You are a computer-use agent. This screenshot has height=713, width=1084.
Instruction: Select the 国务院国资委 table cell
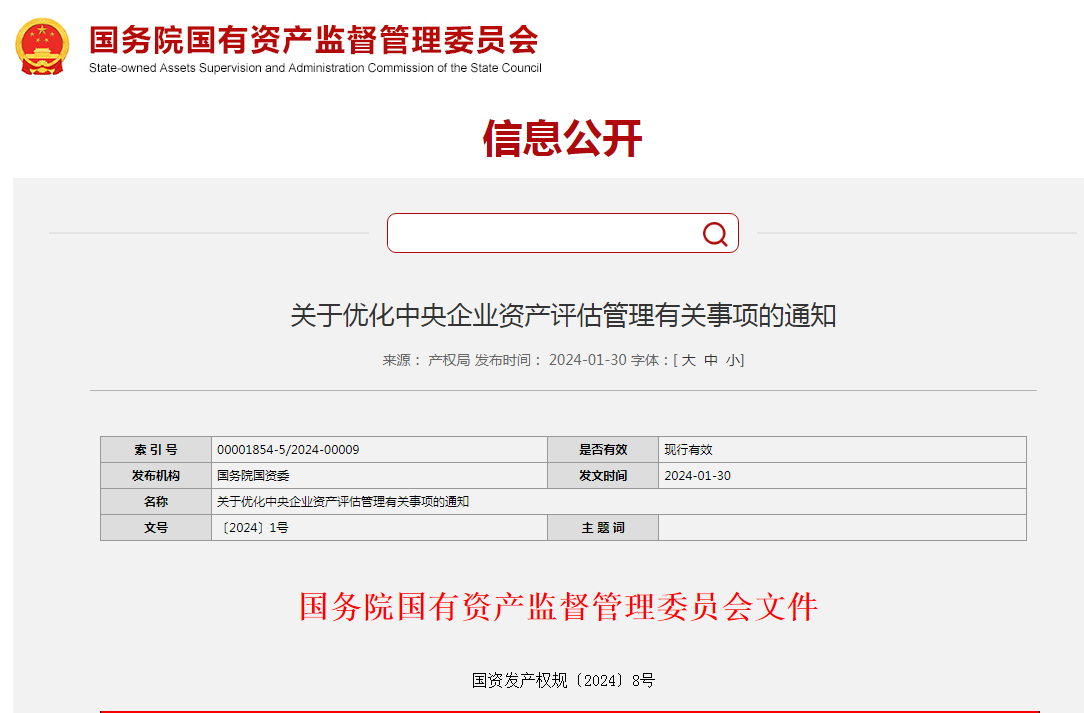click(x=380, y=476)
